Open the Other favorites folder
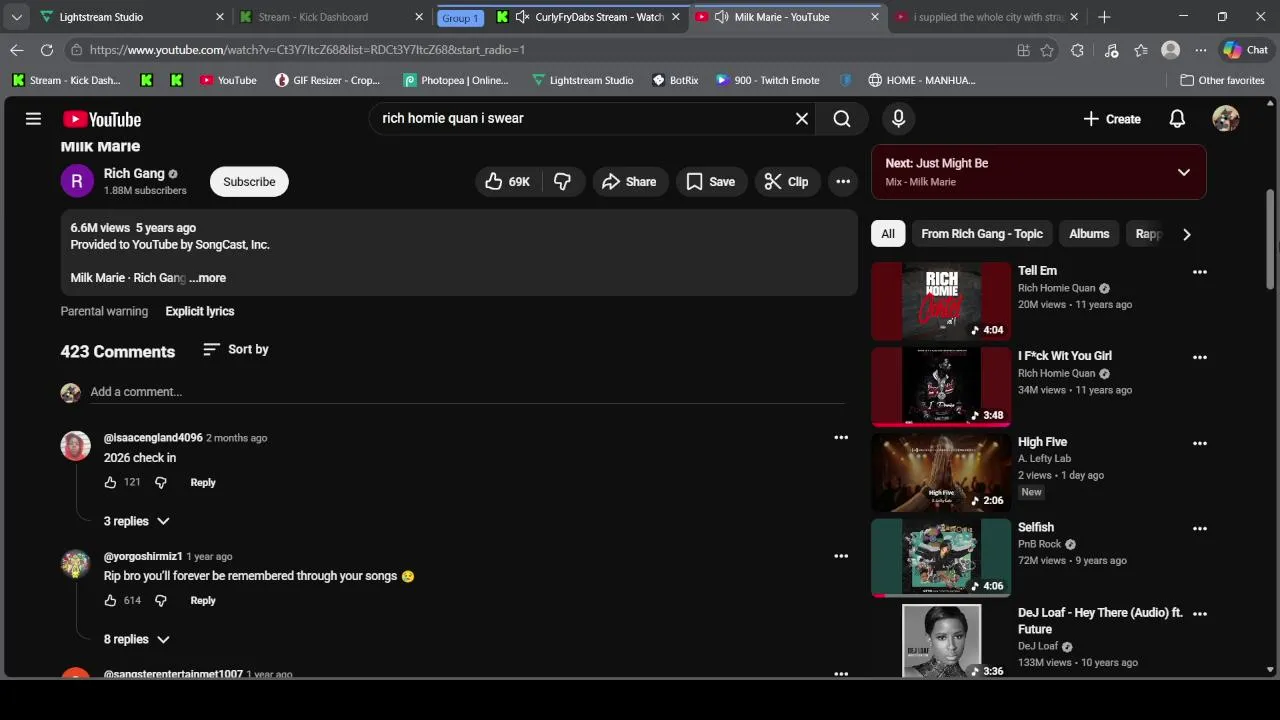This screenshot has height=720, width=1280. coord(1222,80)
